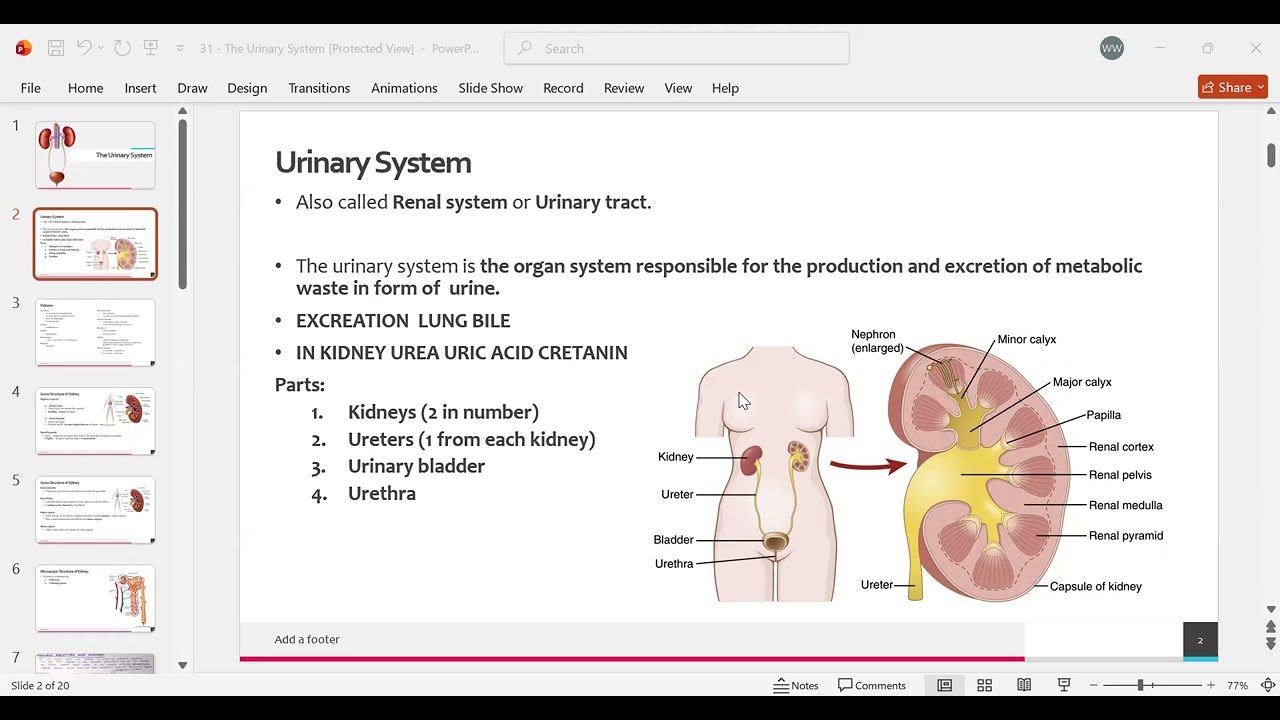Click list item 'Ureters (1 from each kidney)'
The image size is (1280, 720).
471,439
